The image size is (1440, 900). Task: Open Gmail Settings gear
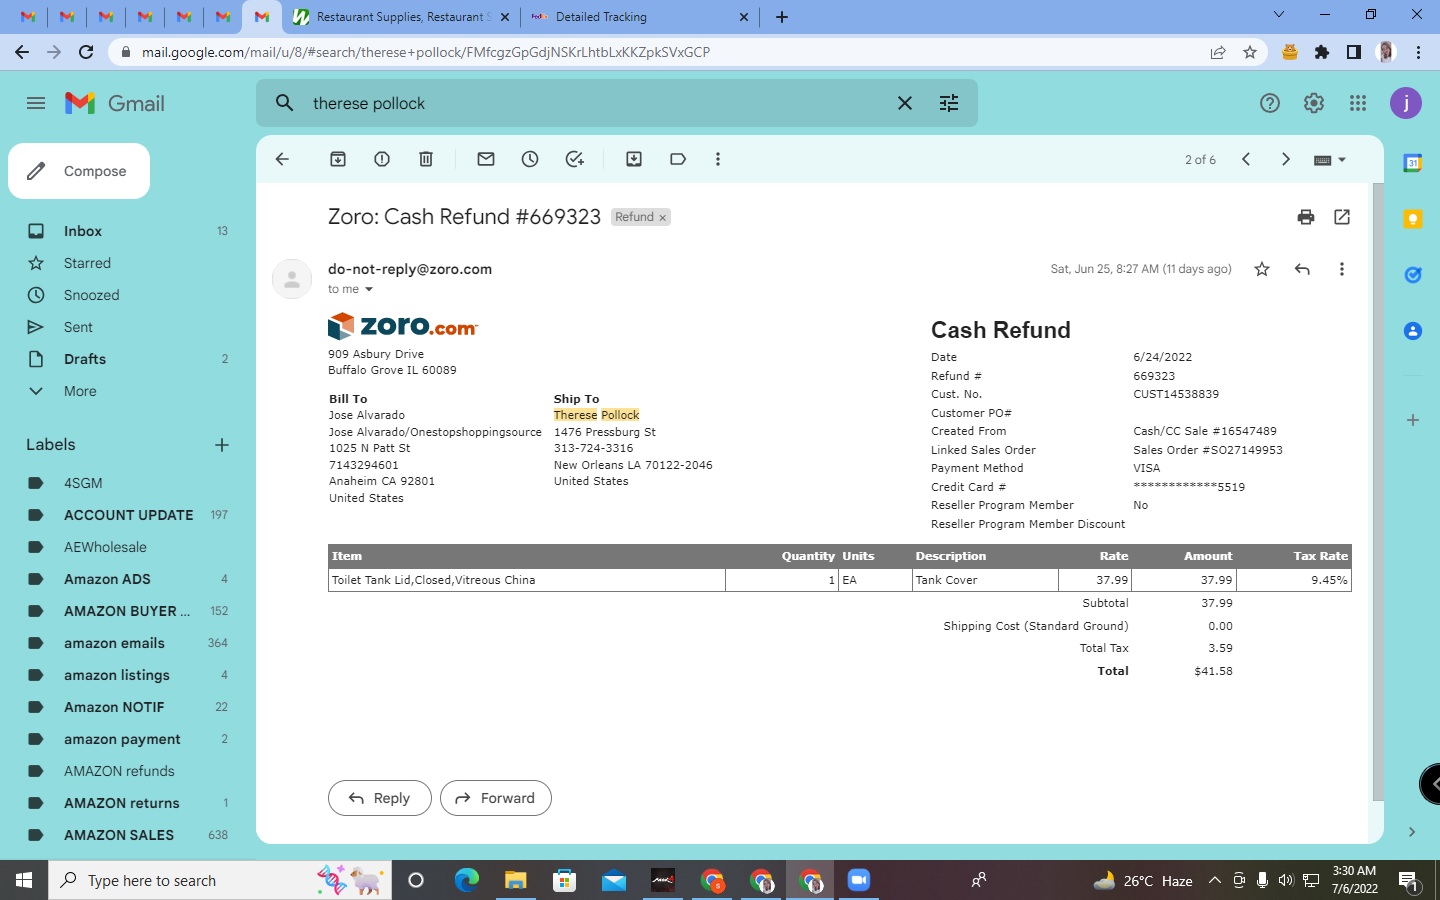point(1314,103)
